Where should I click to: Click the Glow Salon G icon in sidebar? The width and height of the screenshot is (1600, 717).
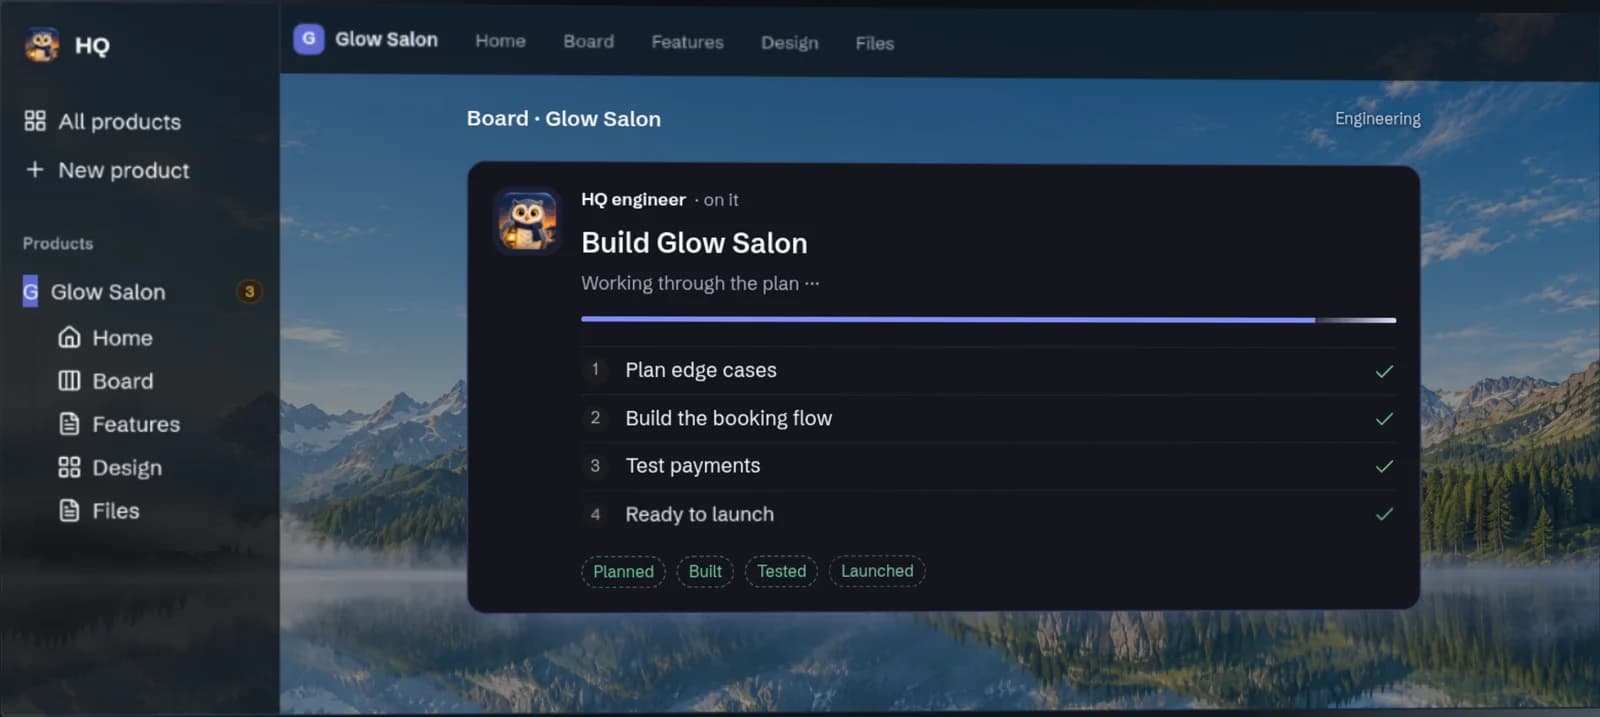click(30, 291)
